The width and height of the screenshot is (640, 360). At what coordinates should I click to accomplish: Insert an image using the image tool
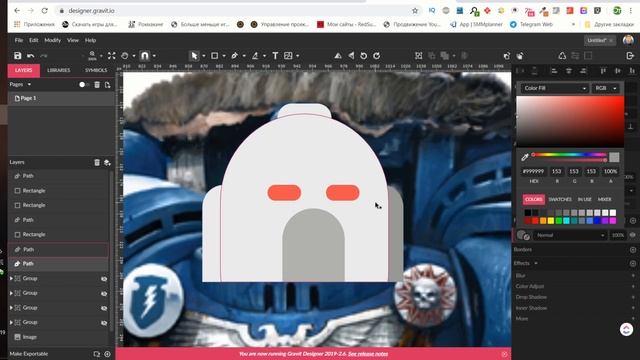[x=288, y=56]
